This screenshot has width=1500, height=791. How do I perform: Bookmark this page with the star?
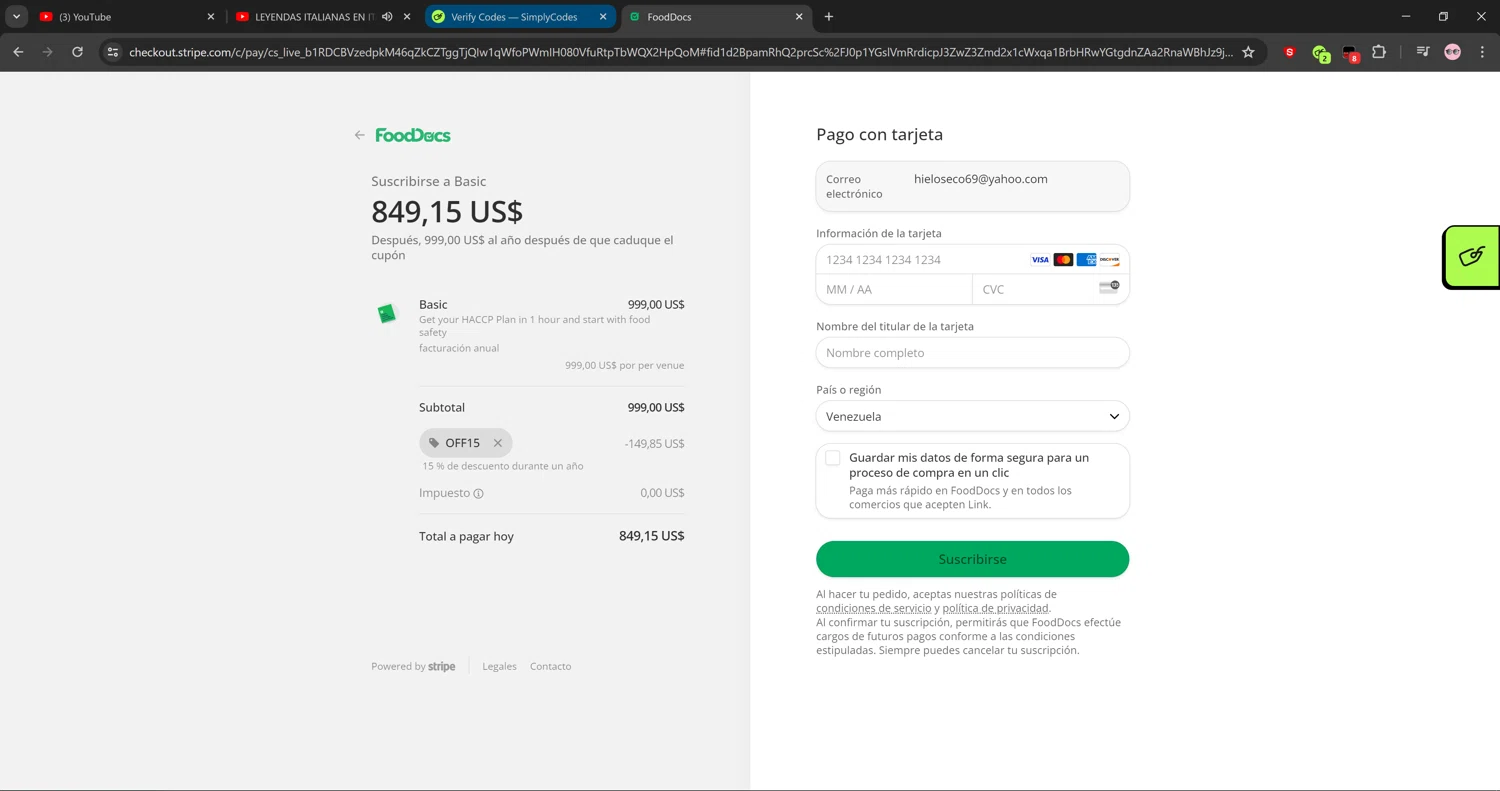point(1248,52)
